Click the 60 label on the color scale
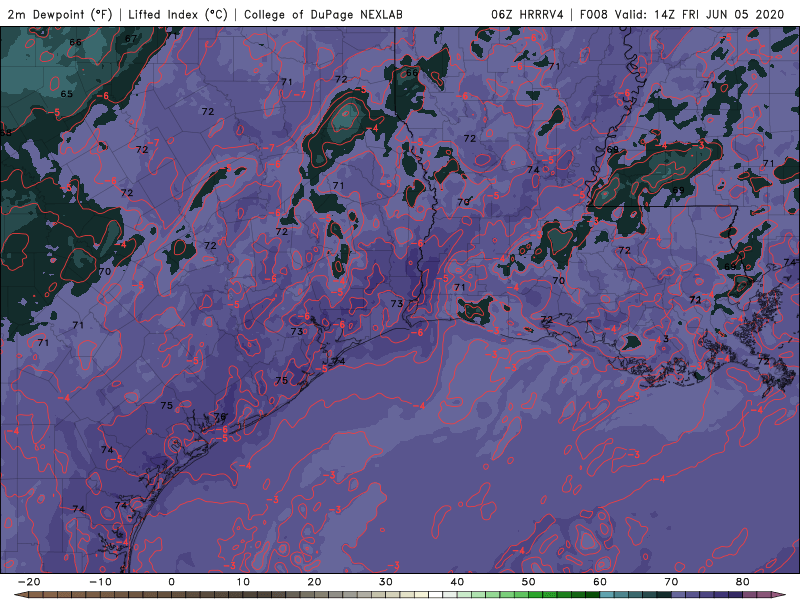This screenshot has width=800, height=600. (x=600, y=582)
